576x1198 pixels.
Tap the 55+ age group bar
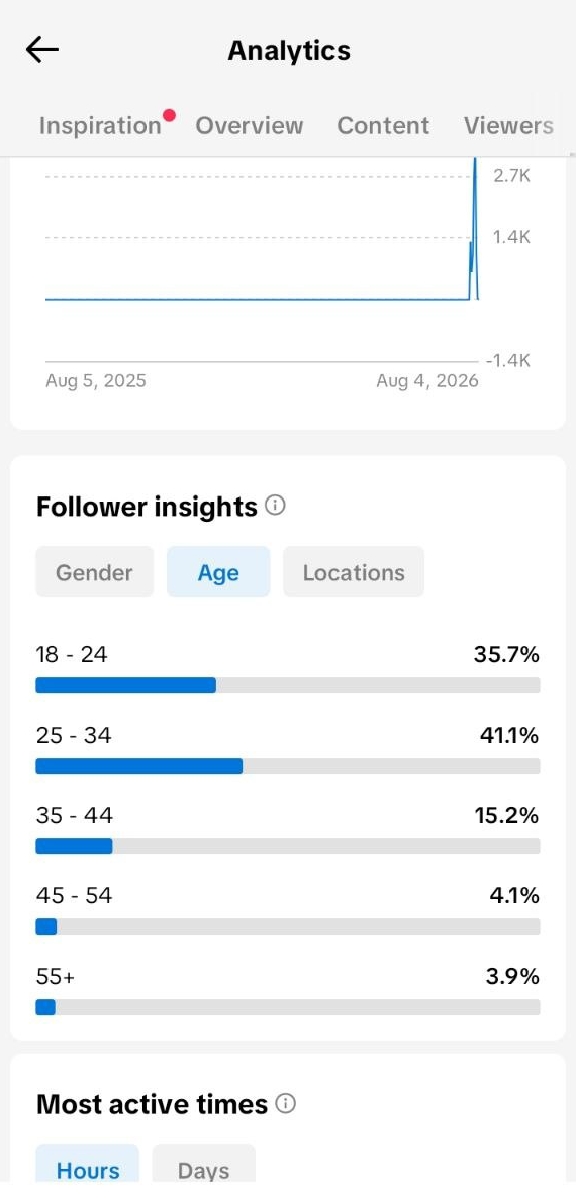tap(288, 1007)
